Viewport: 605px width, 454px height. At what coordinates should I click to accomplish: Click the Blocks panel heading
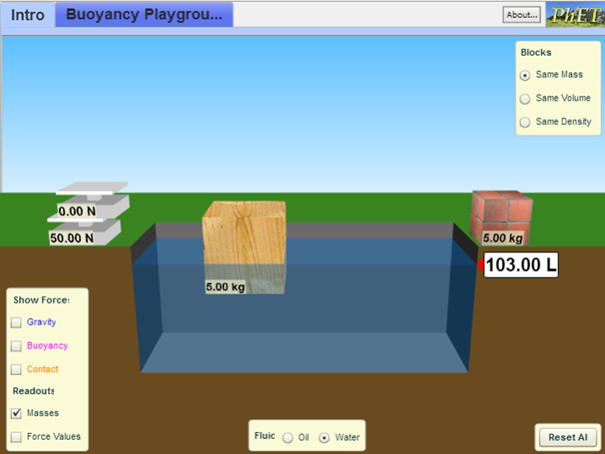tap(536, 52)
